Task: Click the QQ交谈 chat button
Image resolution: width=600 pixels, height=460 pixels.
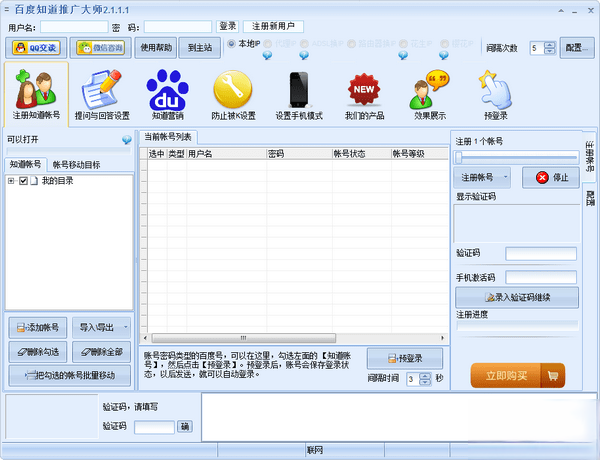Action: [x=36, y=47]
